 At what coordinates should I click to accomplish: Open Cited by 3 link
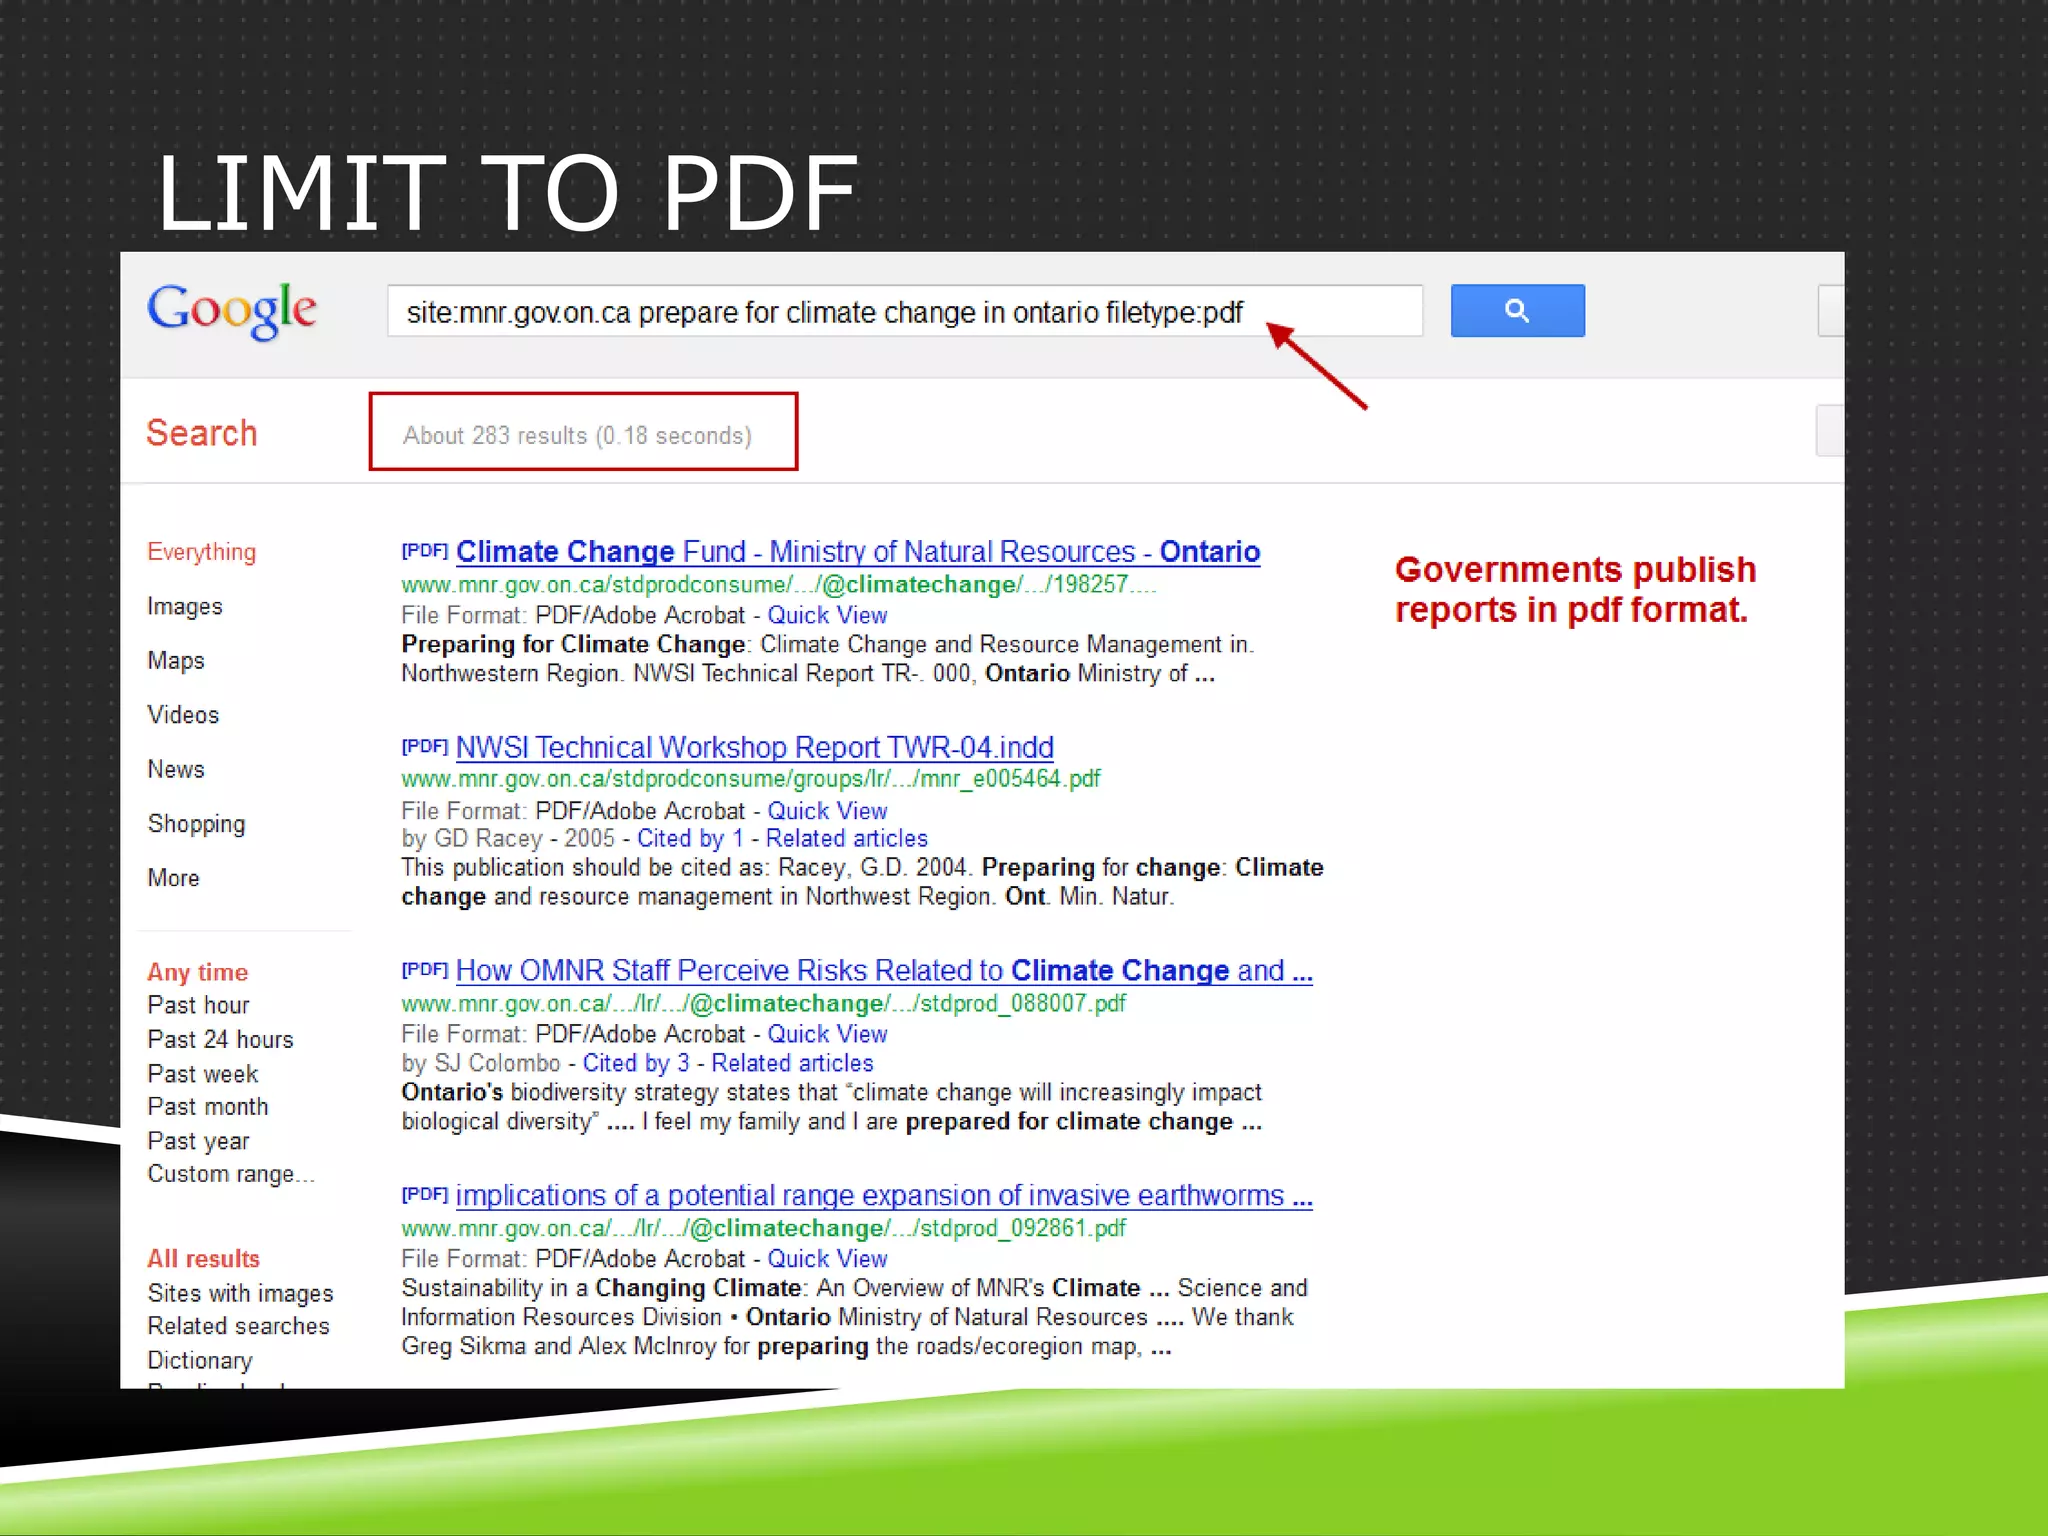(636, 1063)
